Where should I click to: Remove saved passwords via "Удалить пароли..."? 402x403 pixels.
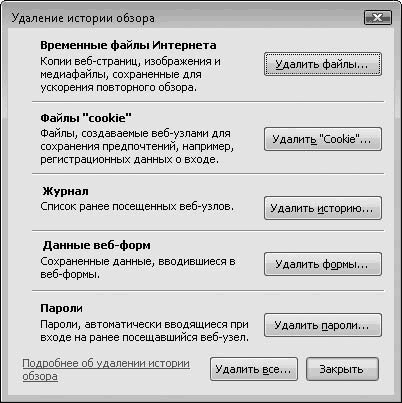(x=323, y=325)
